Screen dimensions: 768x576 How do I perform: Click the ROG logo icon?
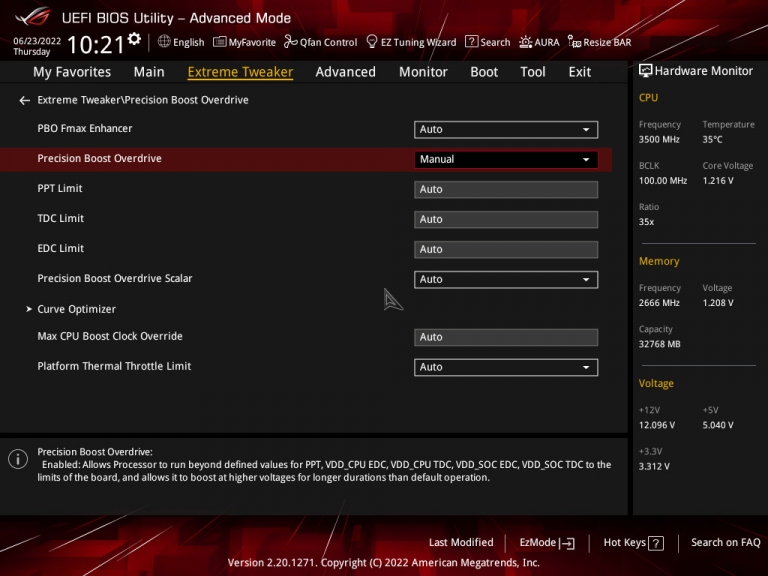[33, 17]
